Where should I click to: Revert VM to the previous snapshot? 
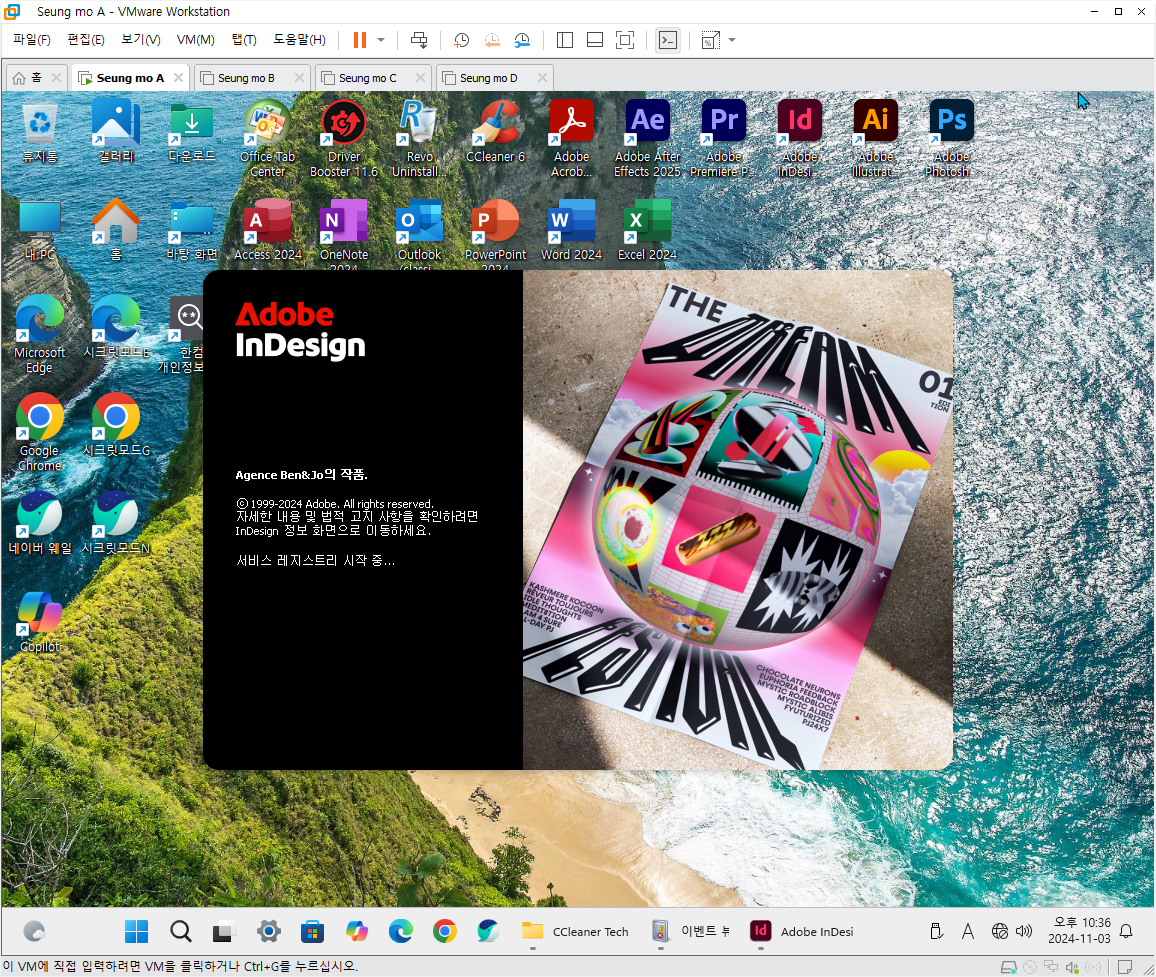[492, 40]
